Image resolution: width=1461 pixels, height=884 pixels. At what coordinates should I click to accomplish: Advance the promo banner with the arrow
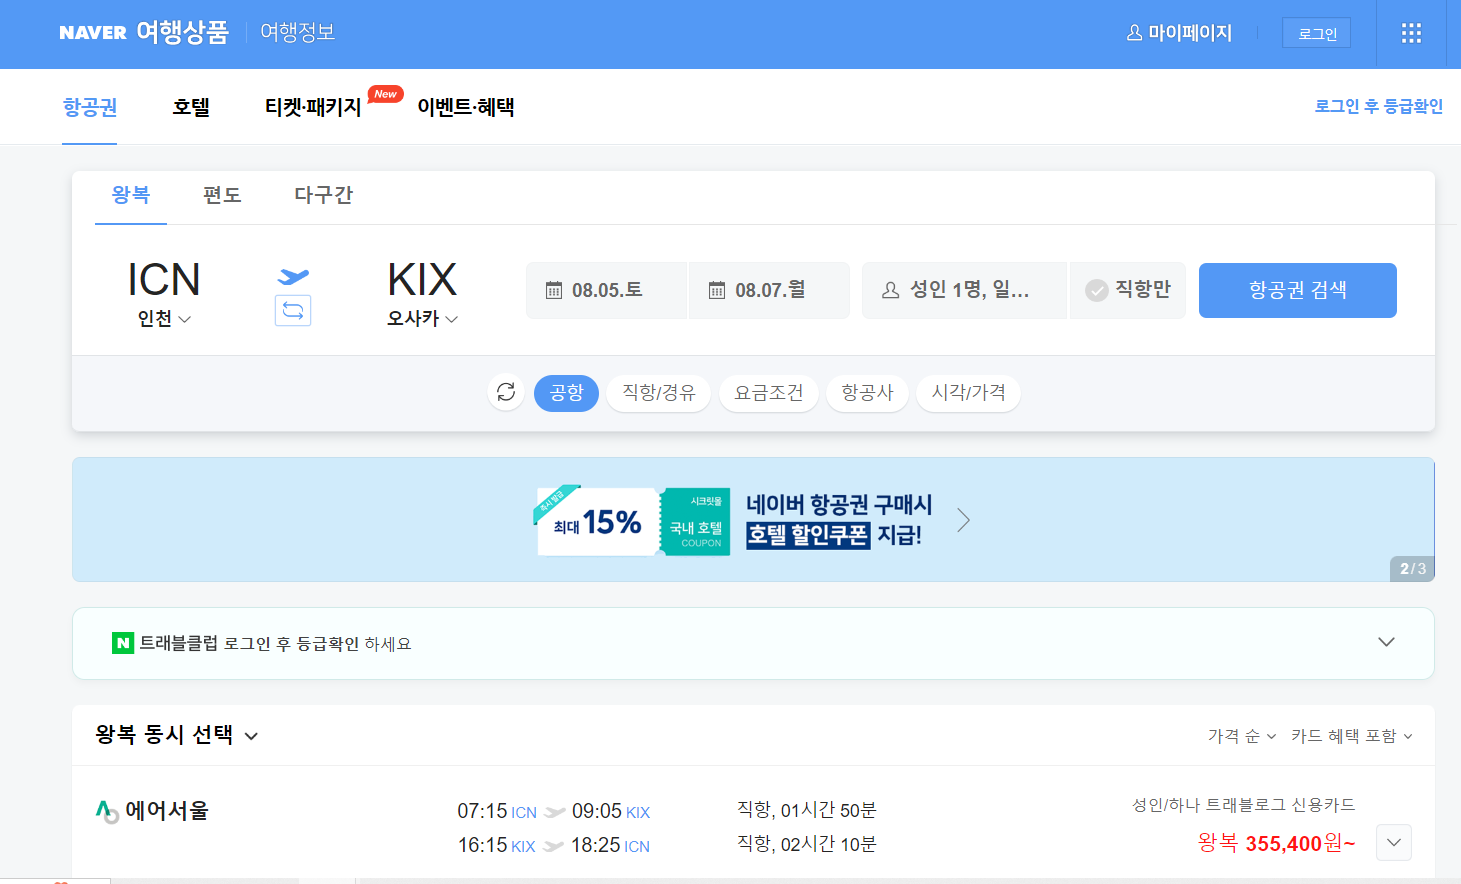[x=962, y=519]
